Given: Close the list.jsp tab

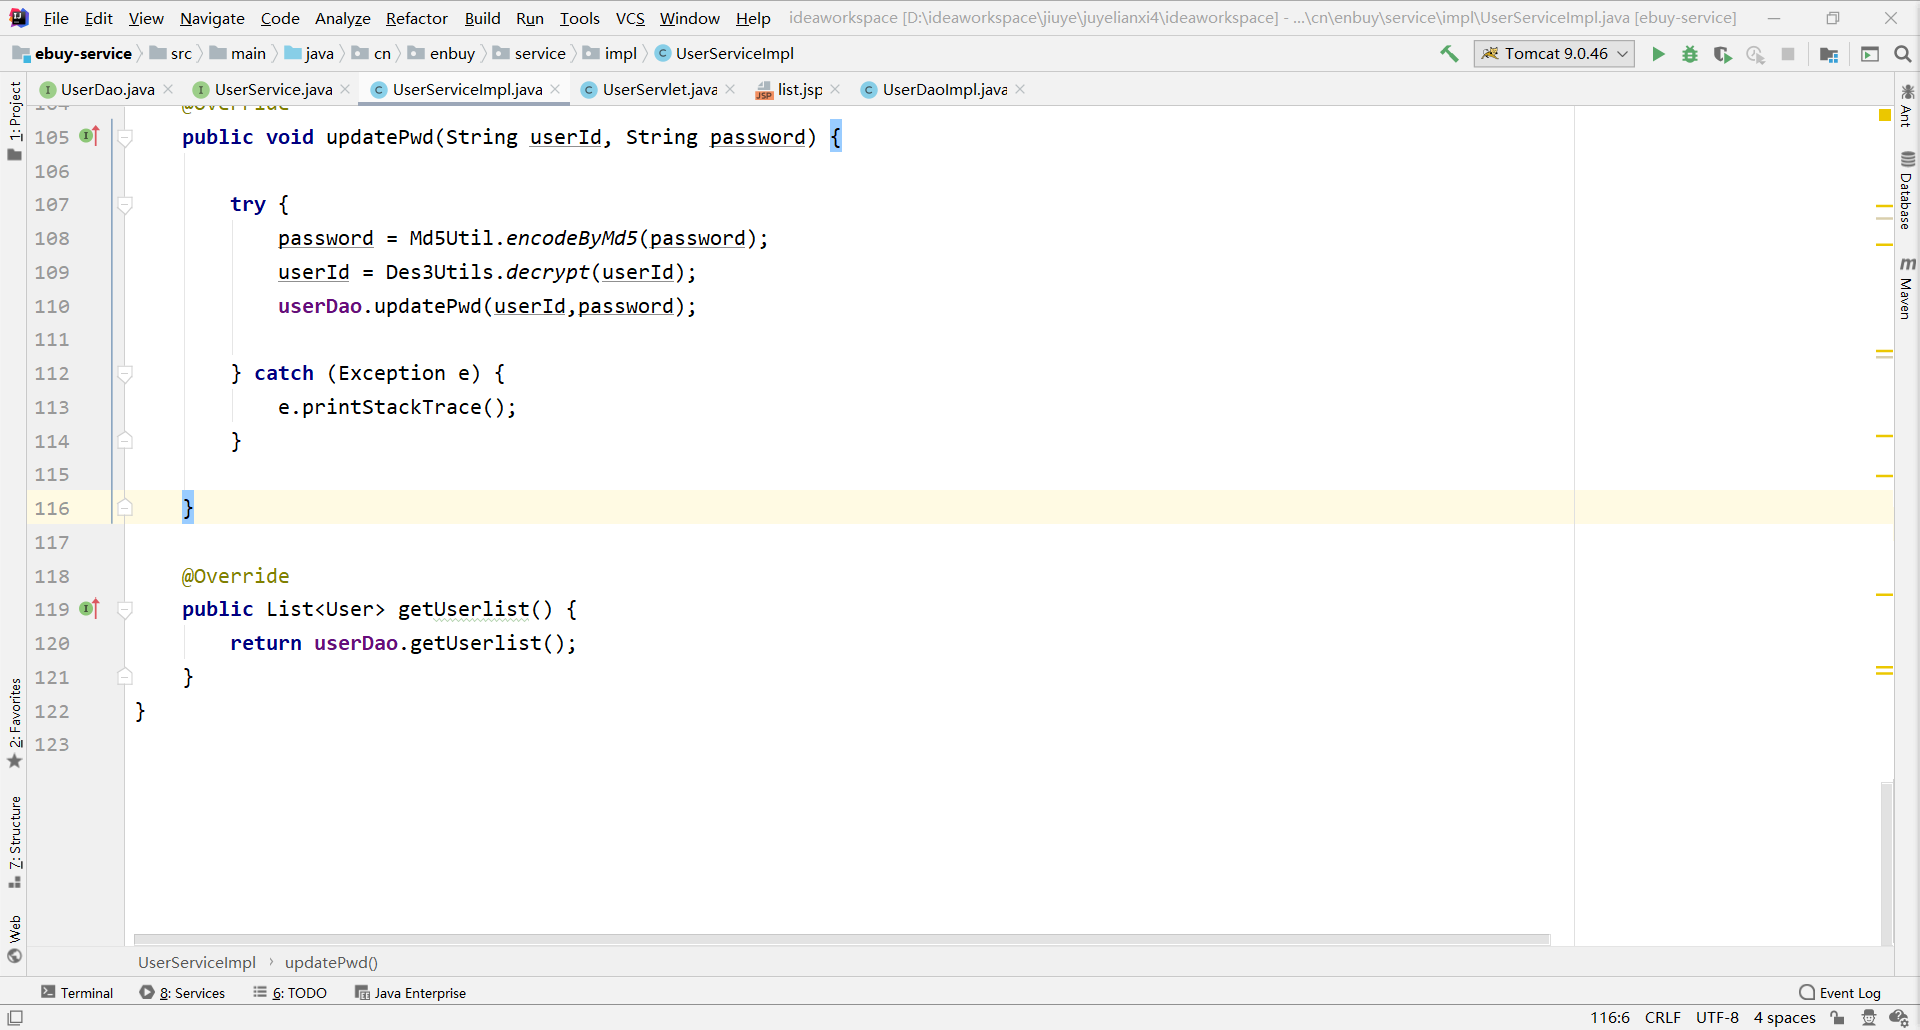Looking at the screenshot, I should (x=835, y=90).
